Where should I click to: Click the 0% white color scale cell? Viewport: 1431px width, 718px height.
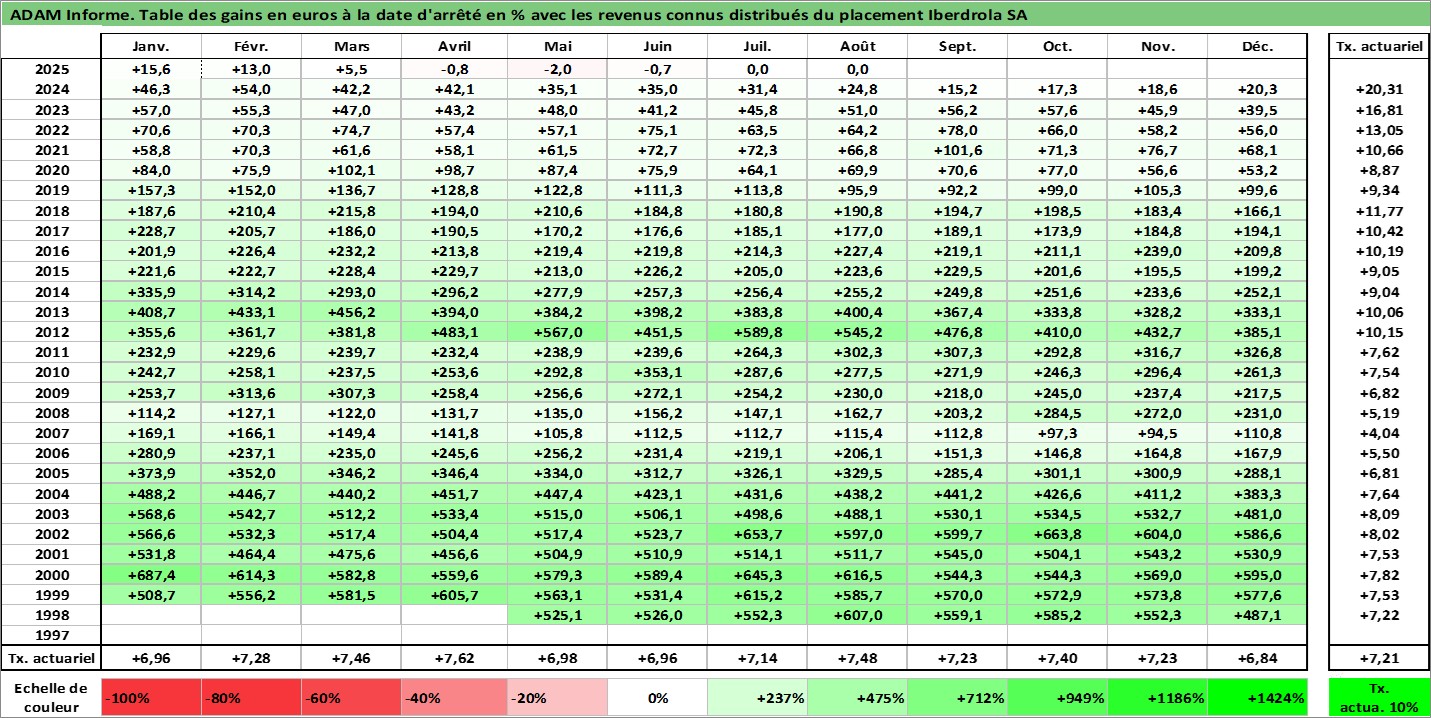coord(657,698)
